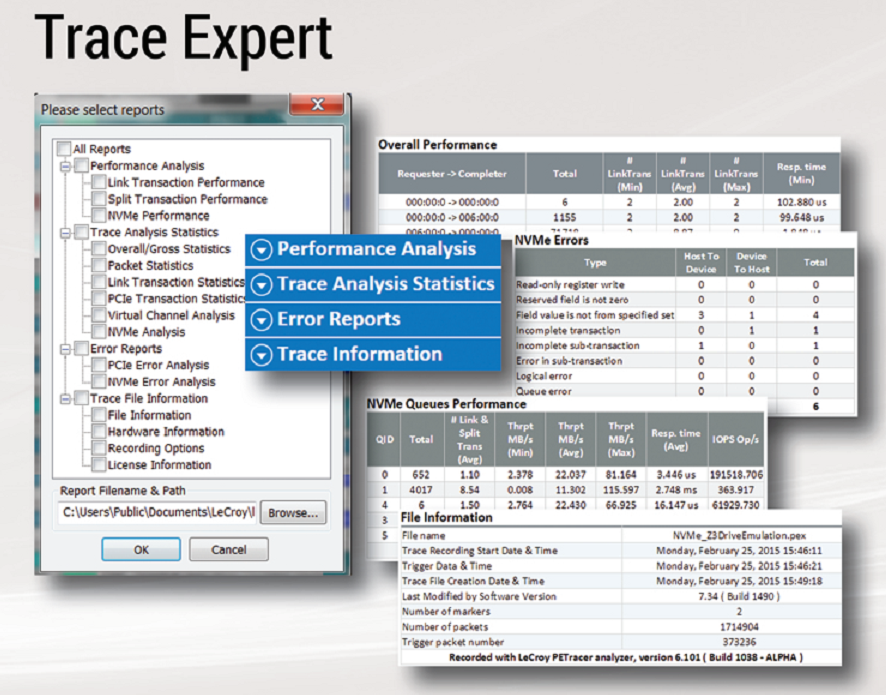
Task: Select the Packet Statistics tree item label
Action: point(150,265)
